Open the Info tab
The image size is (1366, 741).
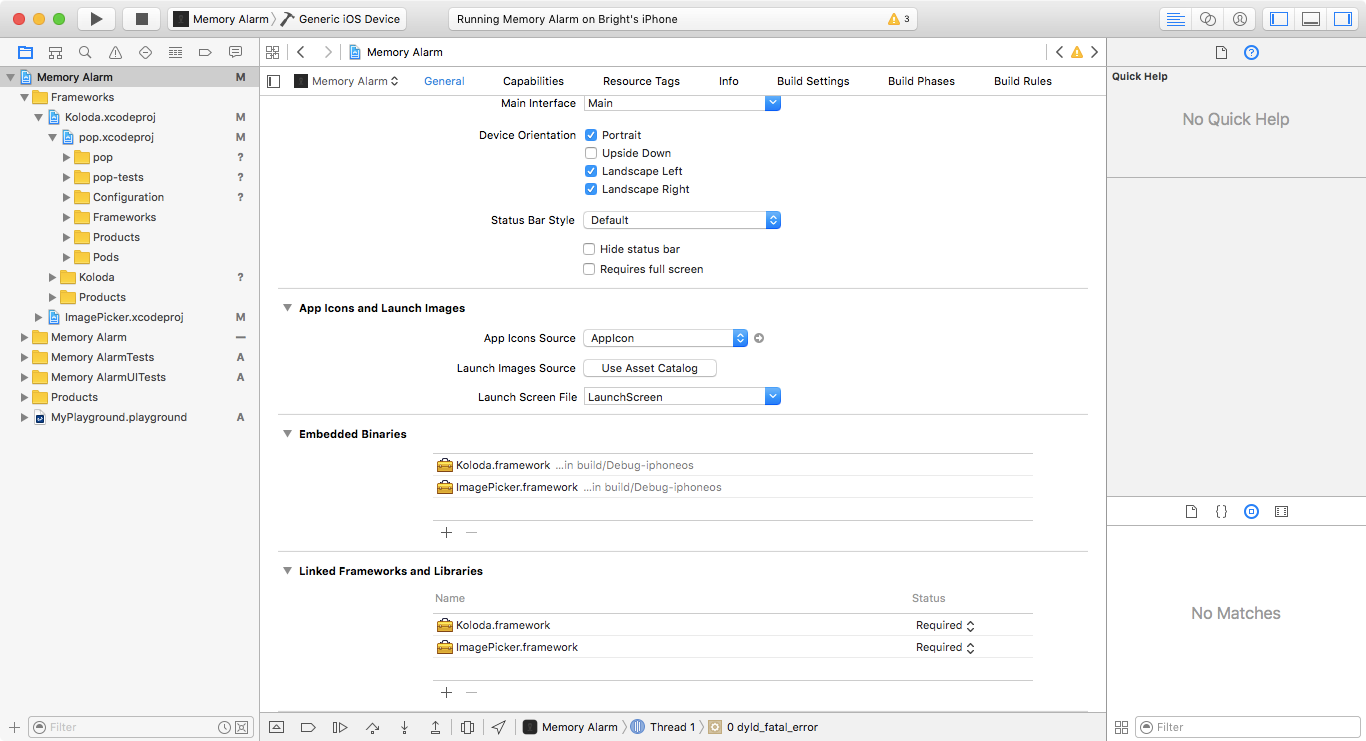coord(729,81)
